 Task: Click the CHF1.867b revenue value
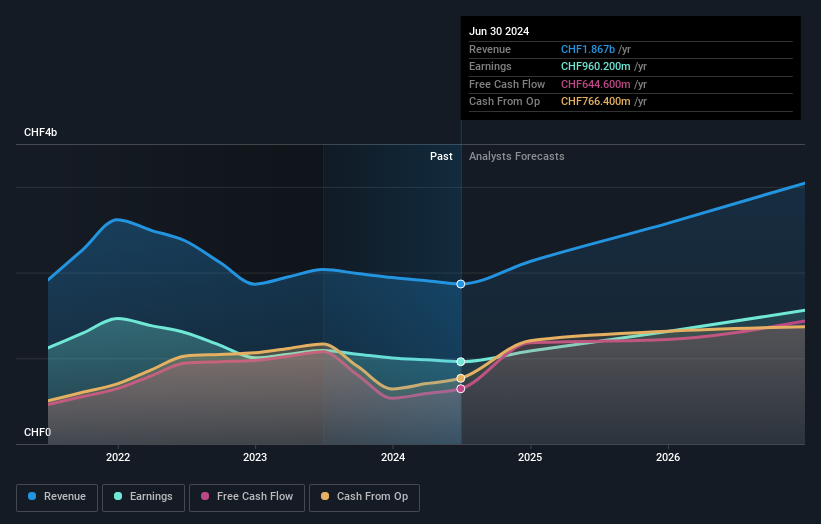click(587, 49)
